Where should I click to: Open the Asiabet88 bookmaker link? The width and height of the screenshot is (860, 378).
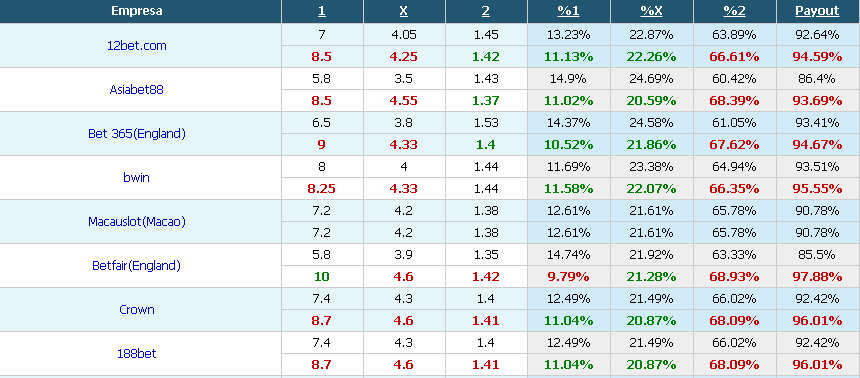click(137, 90)
